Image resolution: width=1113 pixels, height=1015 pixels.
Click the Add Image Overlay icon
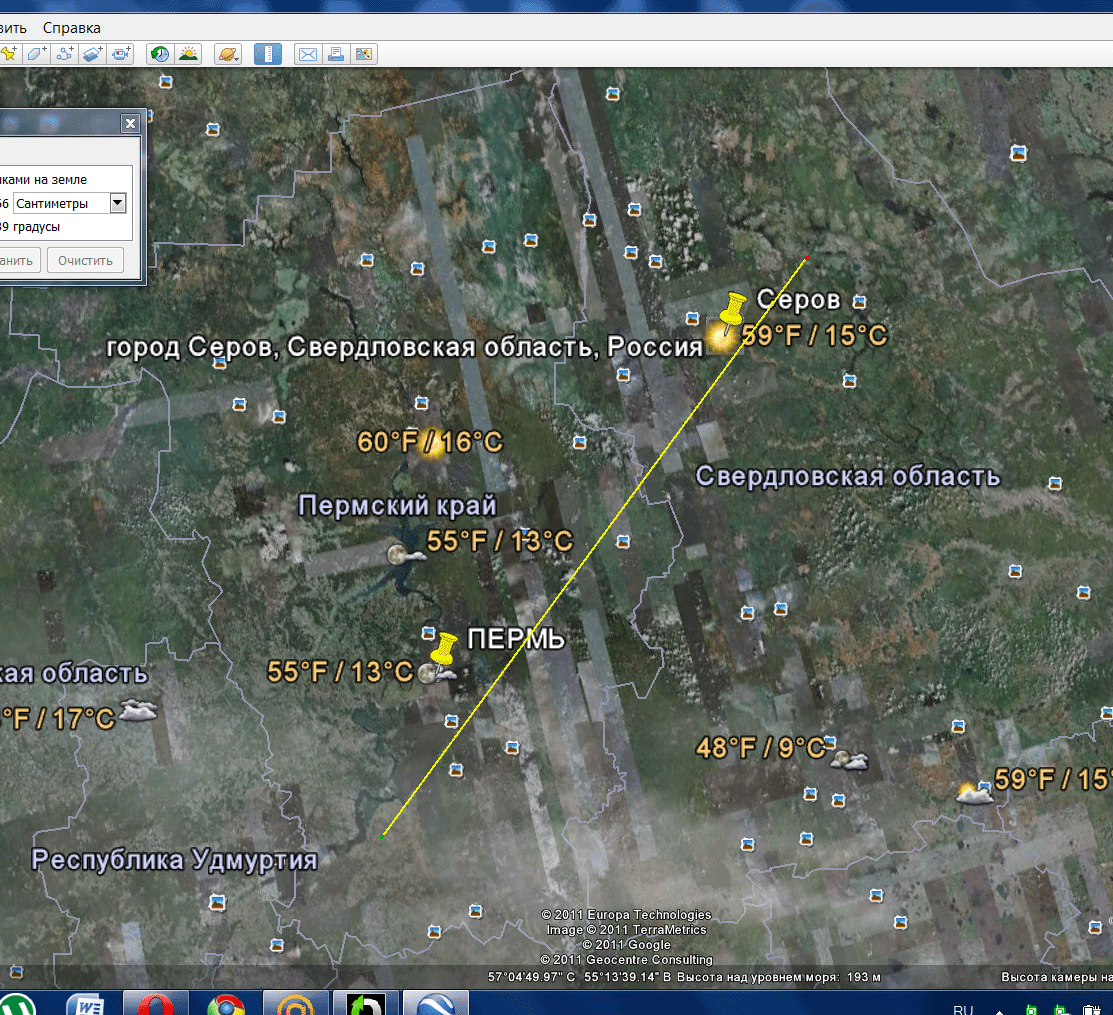click(93, 54)
